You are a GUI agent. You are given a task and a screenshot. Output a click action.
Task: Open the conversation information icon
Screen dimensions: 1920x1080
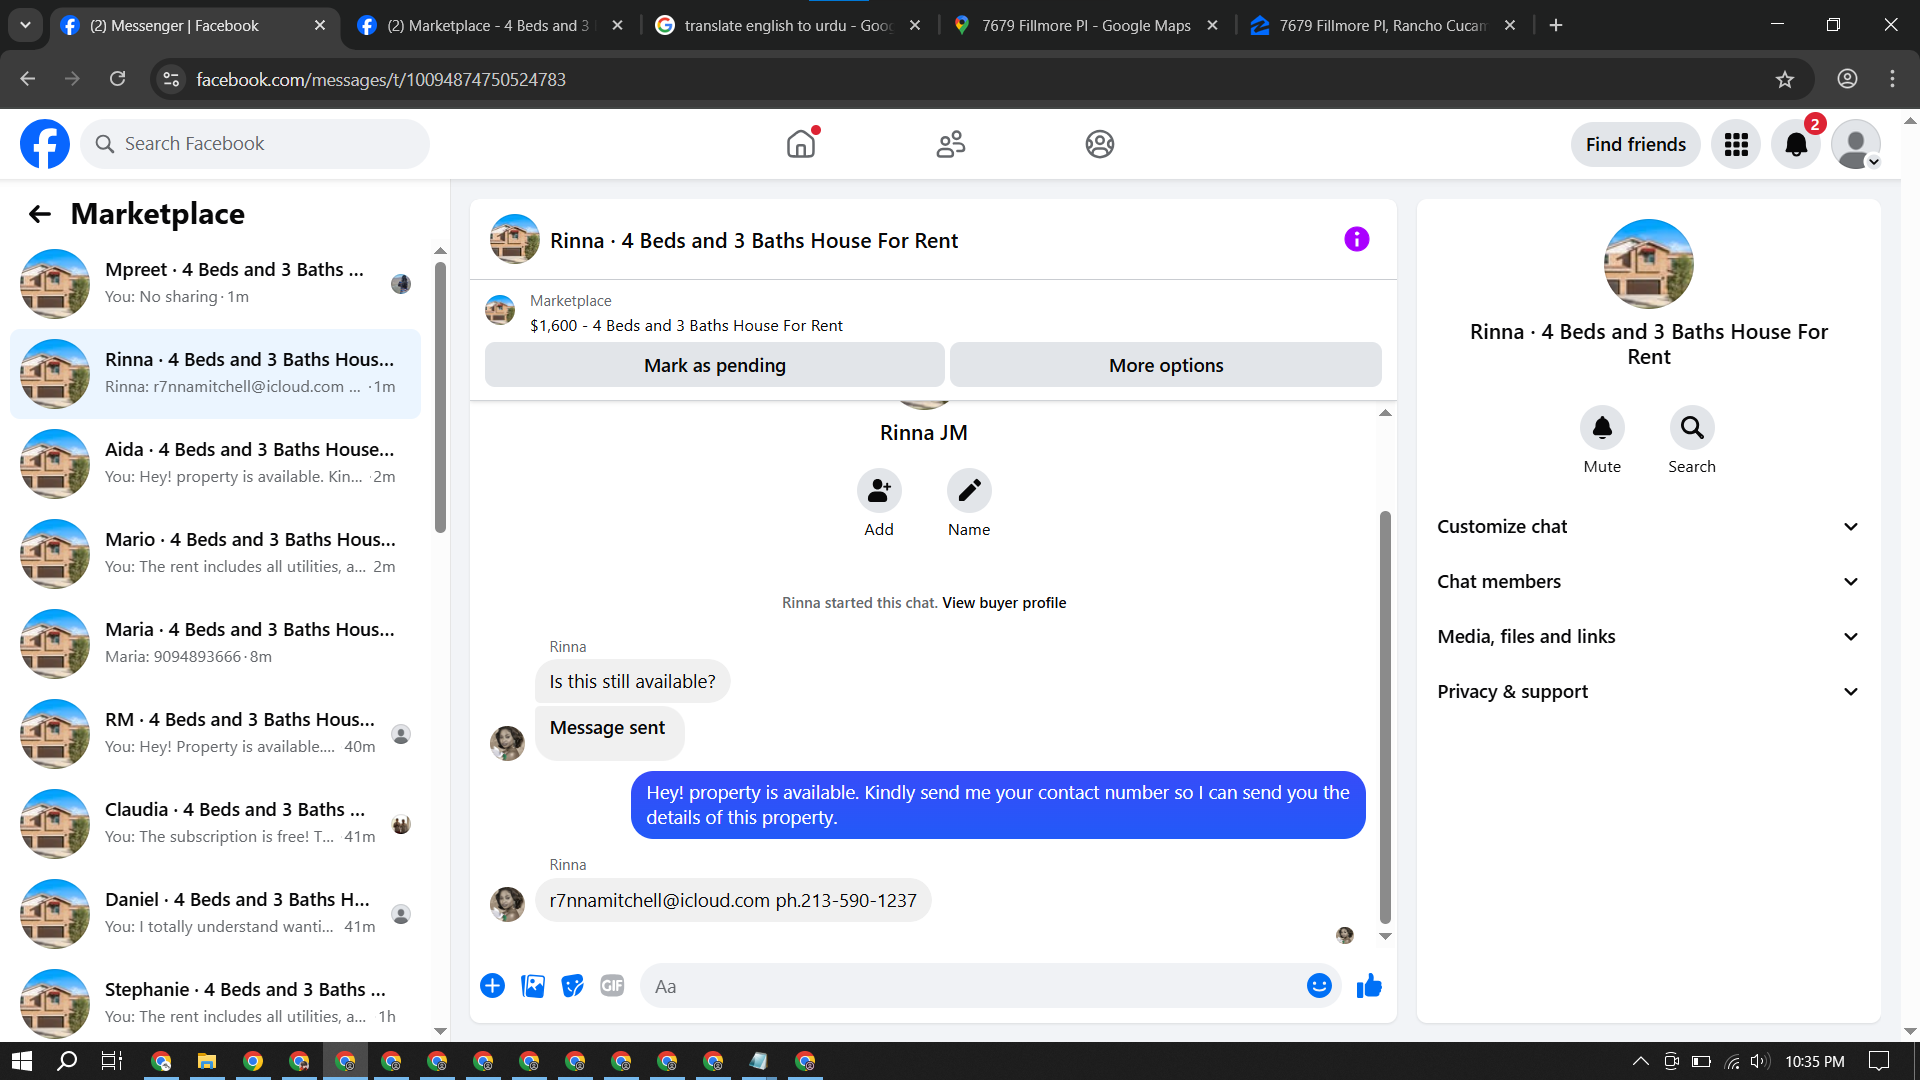click(x=1356, y=239)
